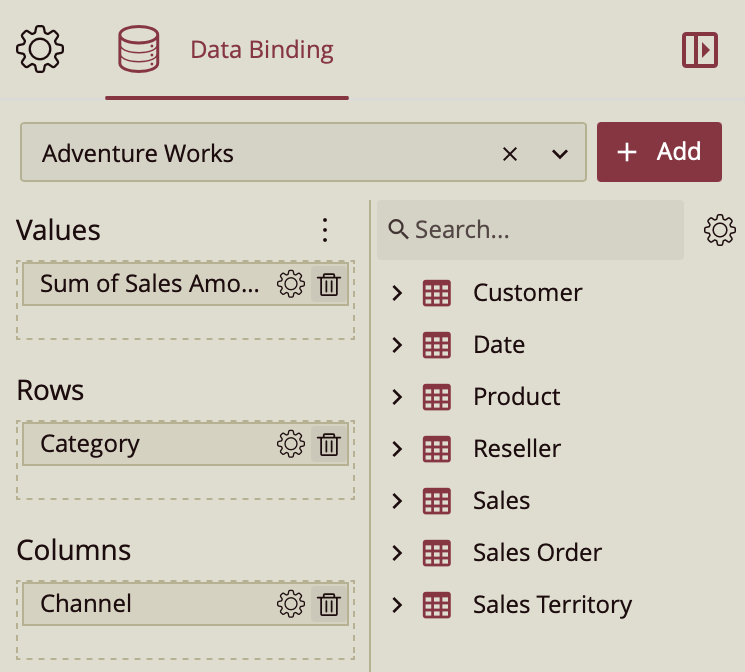This screenshot has height=672, width=745.
Task: Select the Reseller table in field list
Action: click(516, 449)
